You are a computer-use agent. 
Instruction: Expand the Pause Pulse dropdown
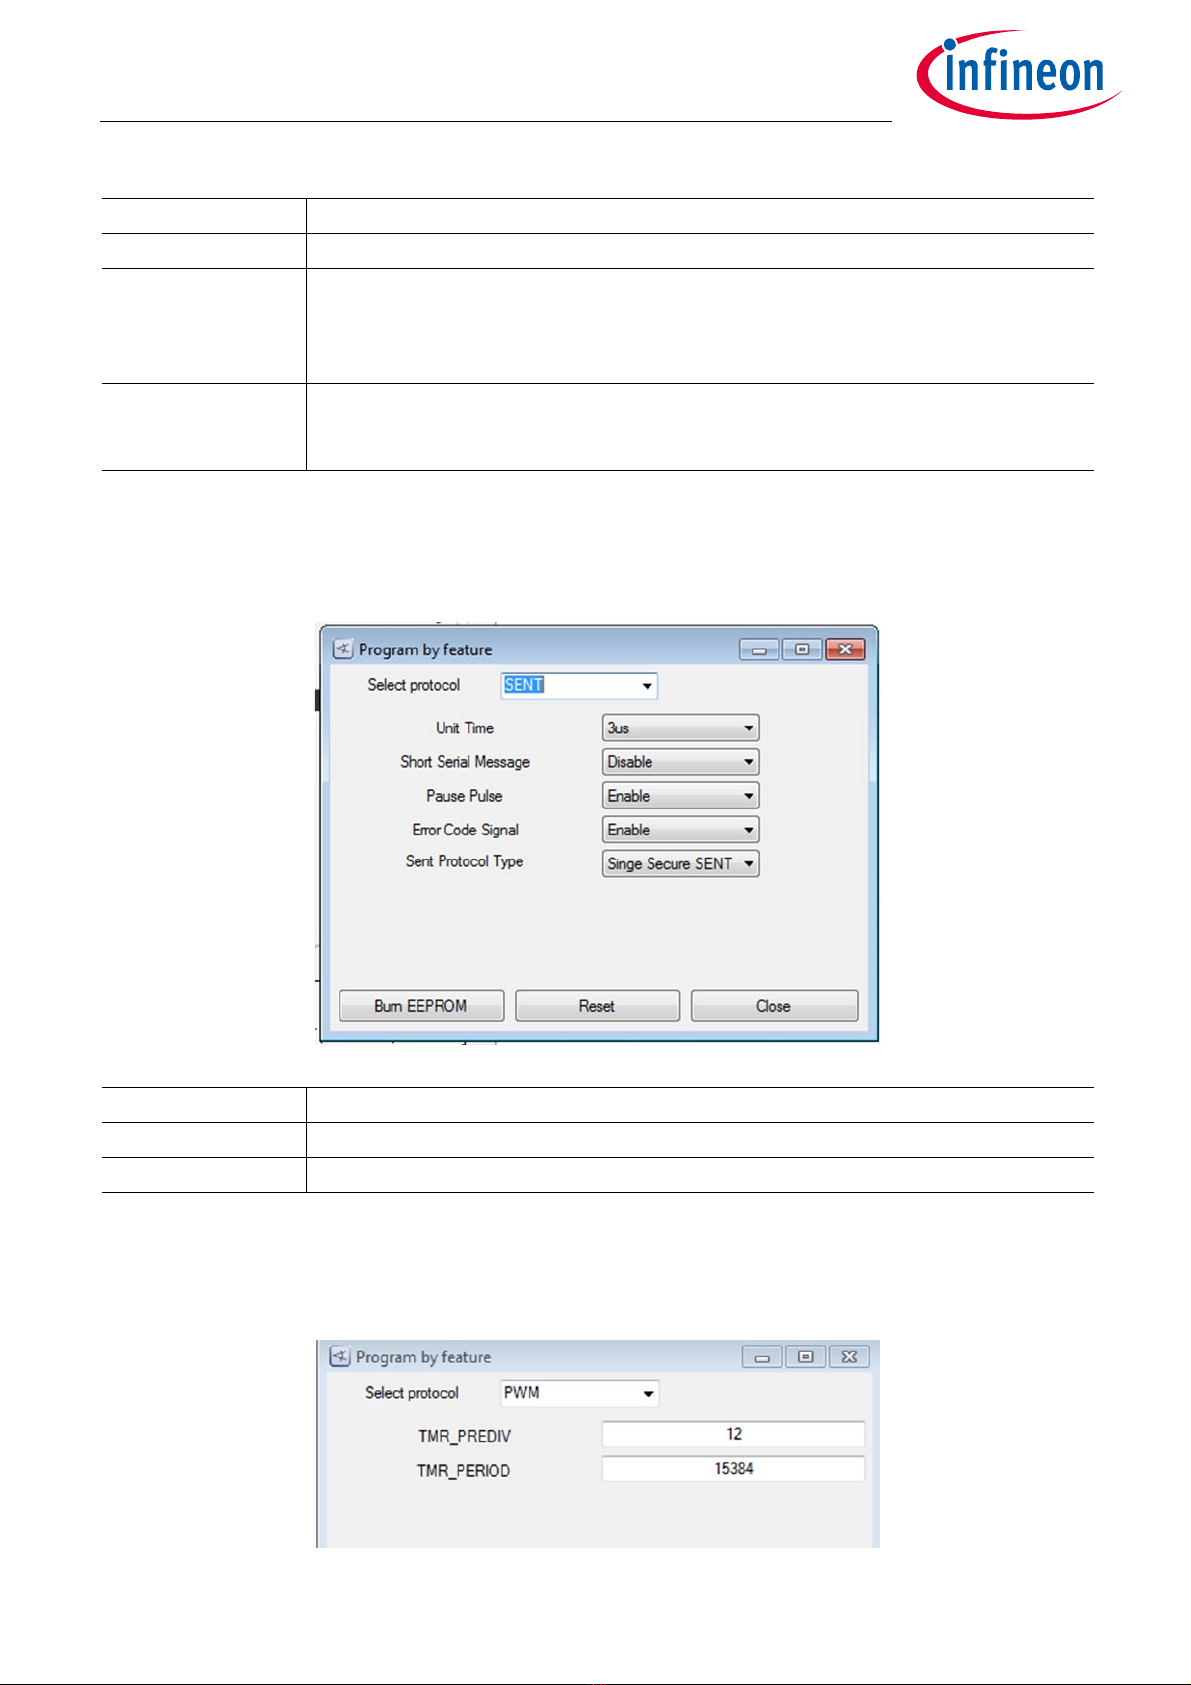[681, 796]
